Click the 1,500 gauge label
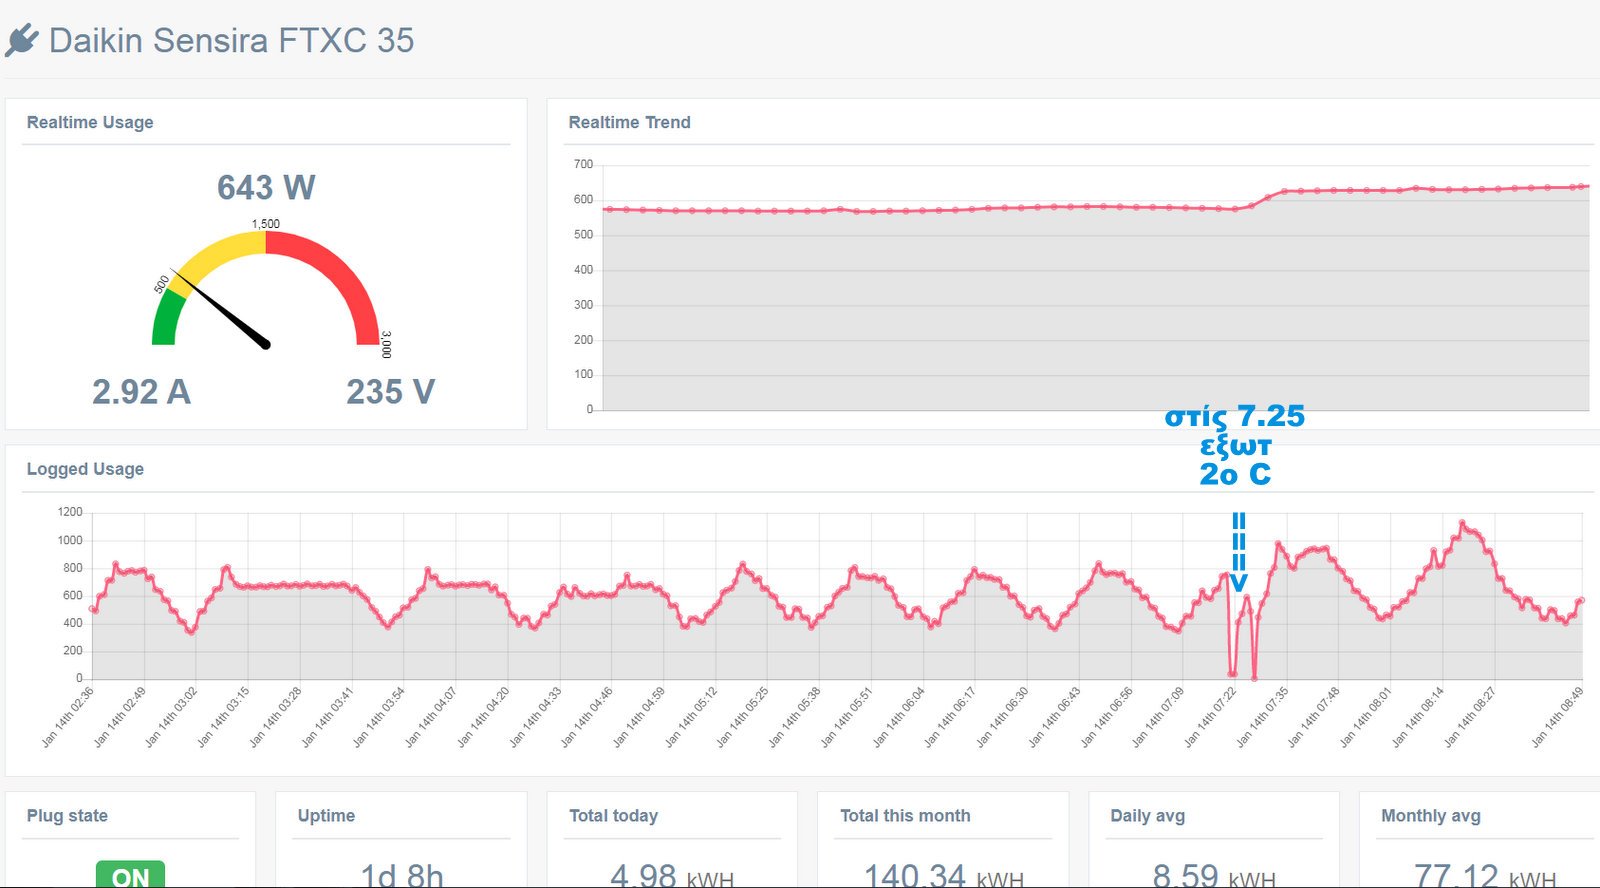1600x888 pixels. (x=266, y=224)
